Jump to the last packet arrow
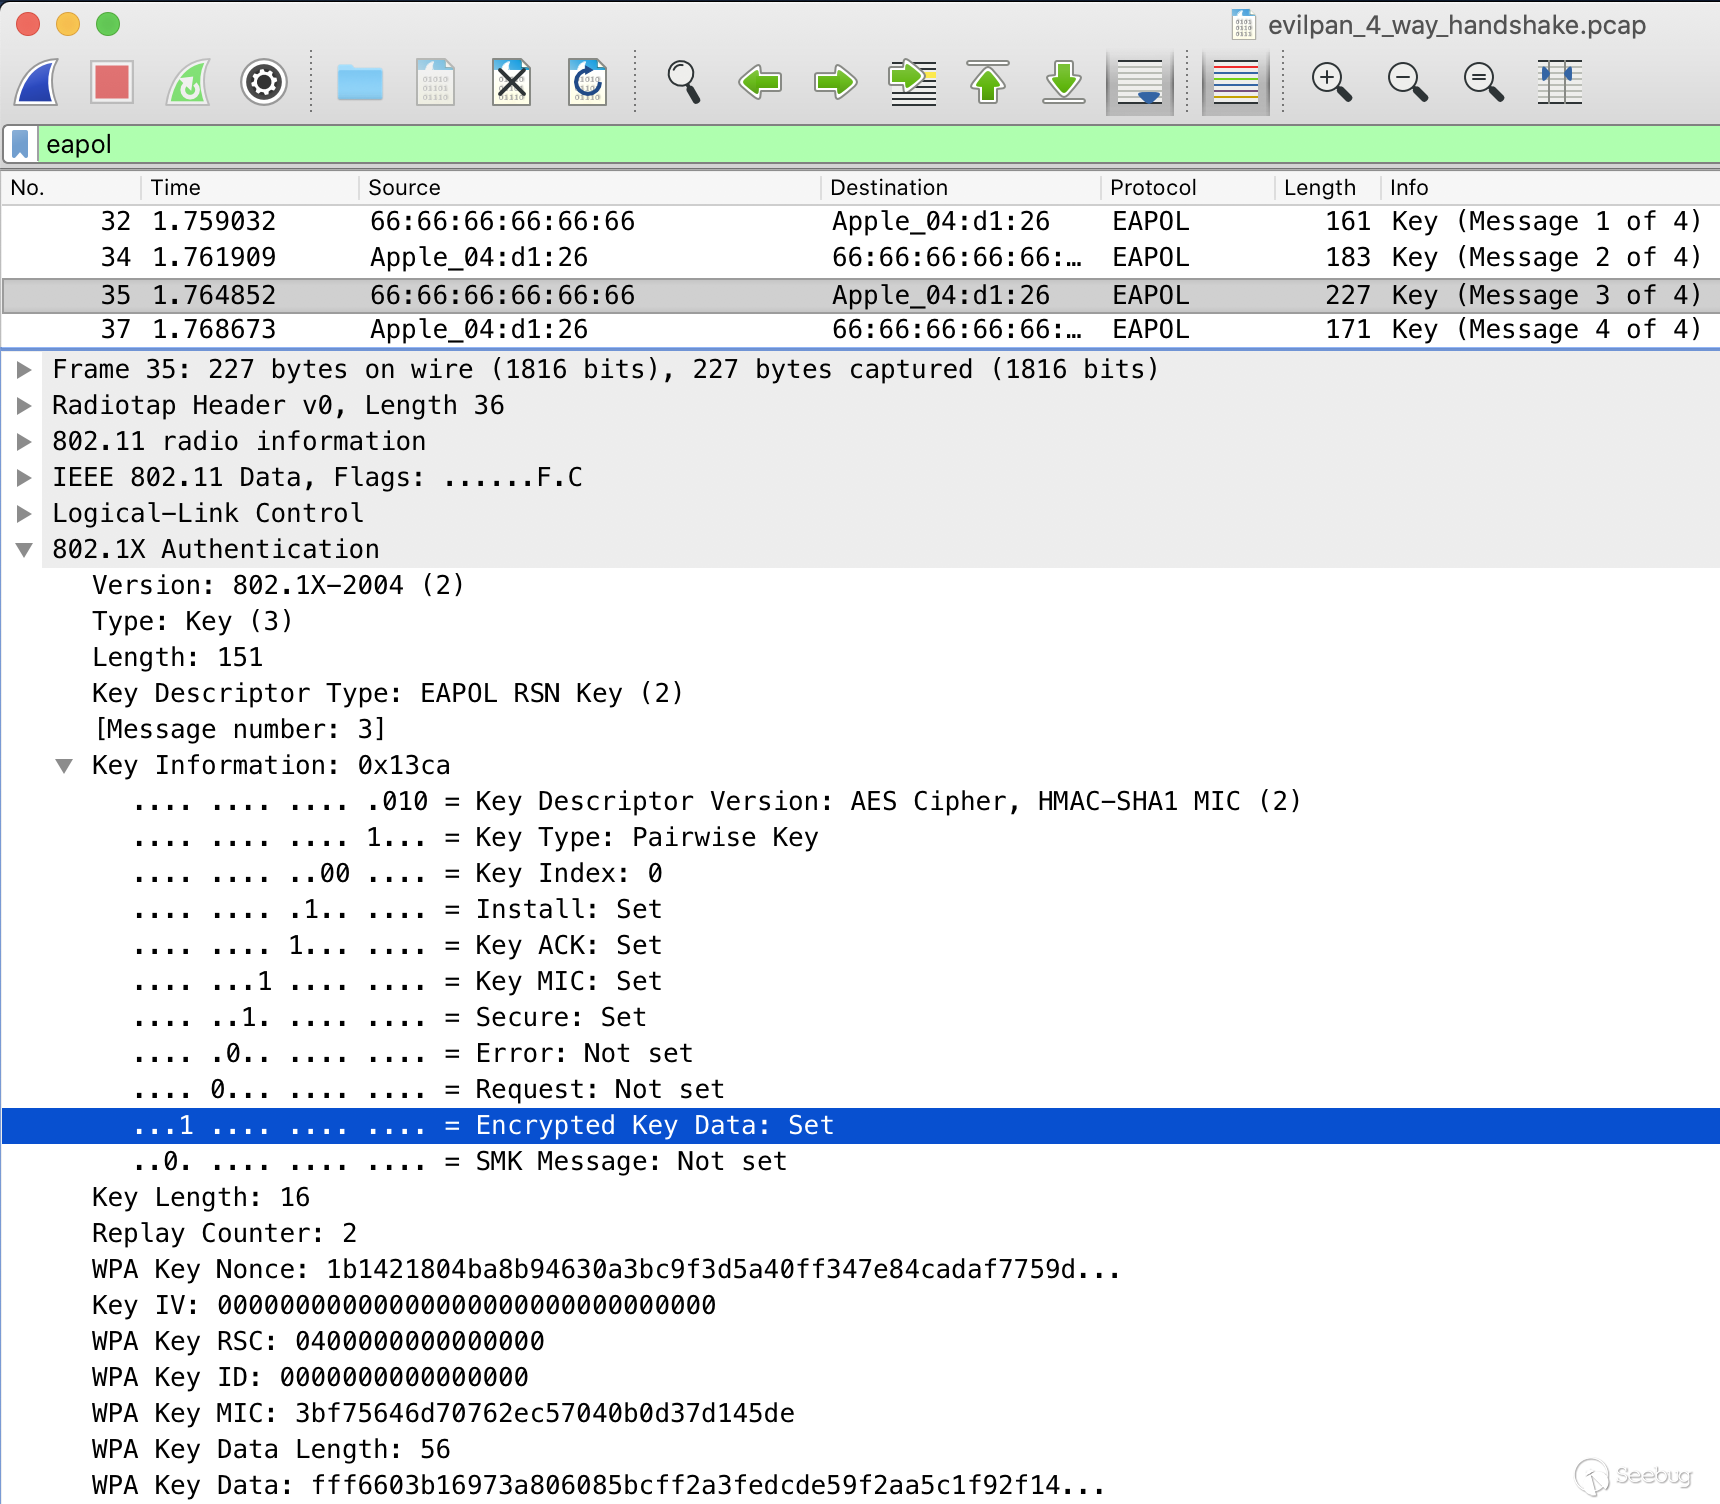 pyautogui.click(x=1064, y=82)
